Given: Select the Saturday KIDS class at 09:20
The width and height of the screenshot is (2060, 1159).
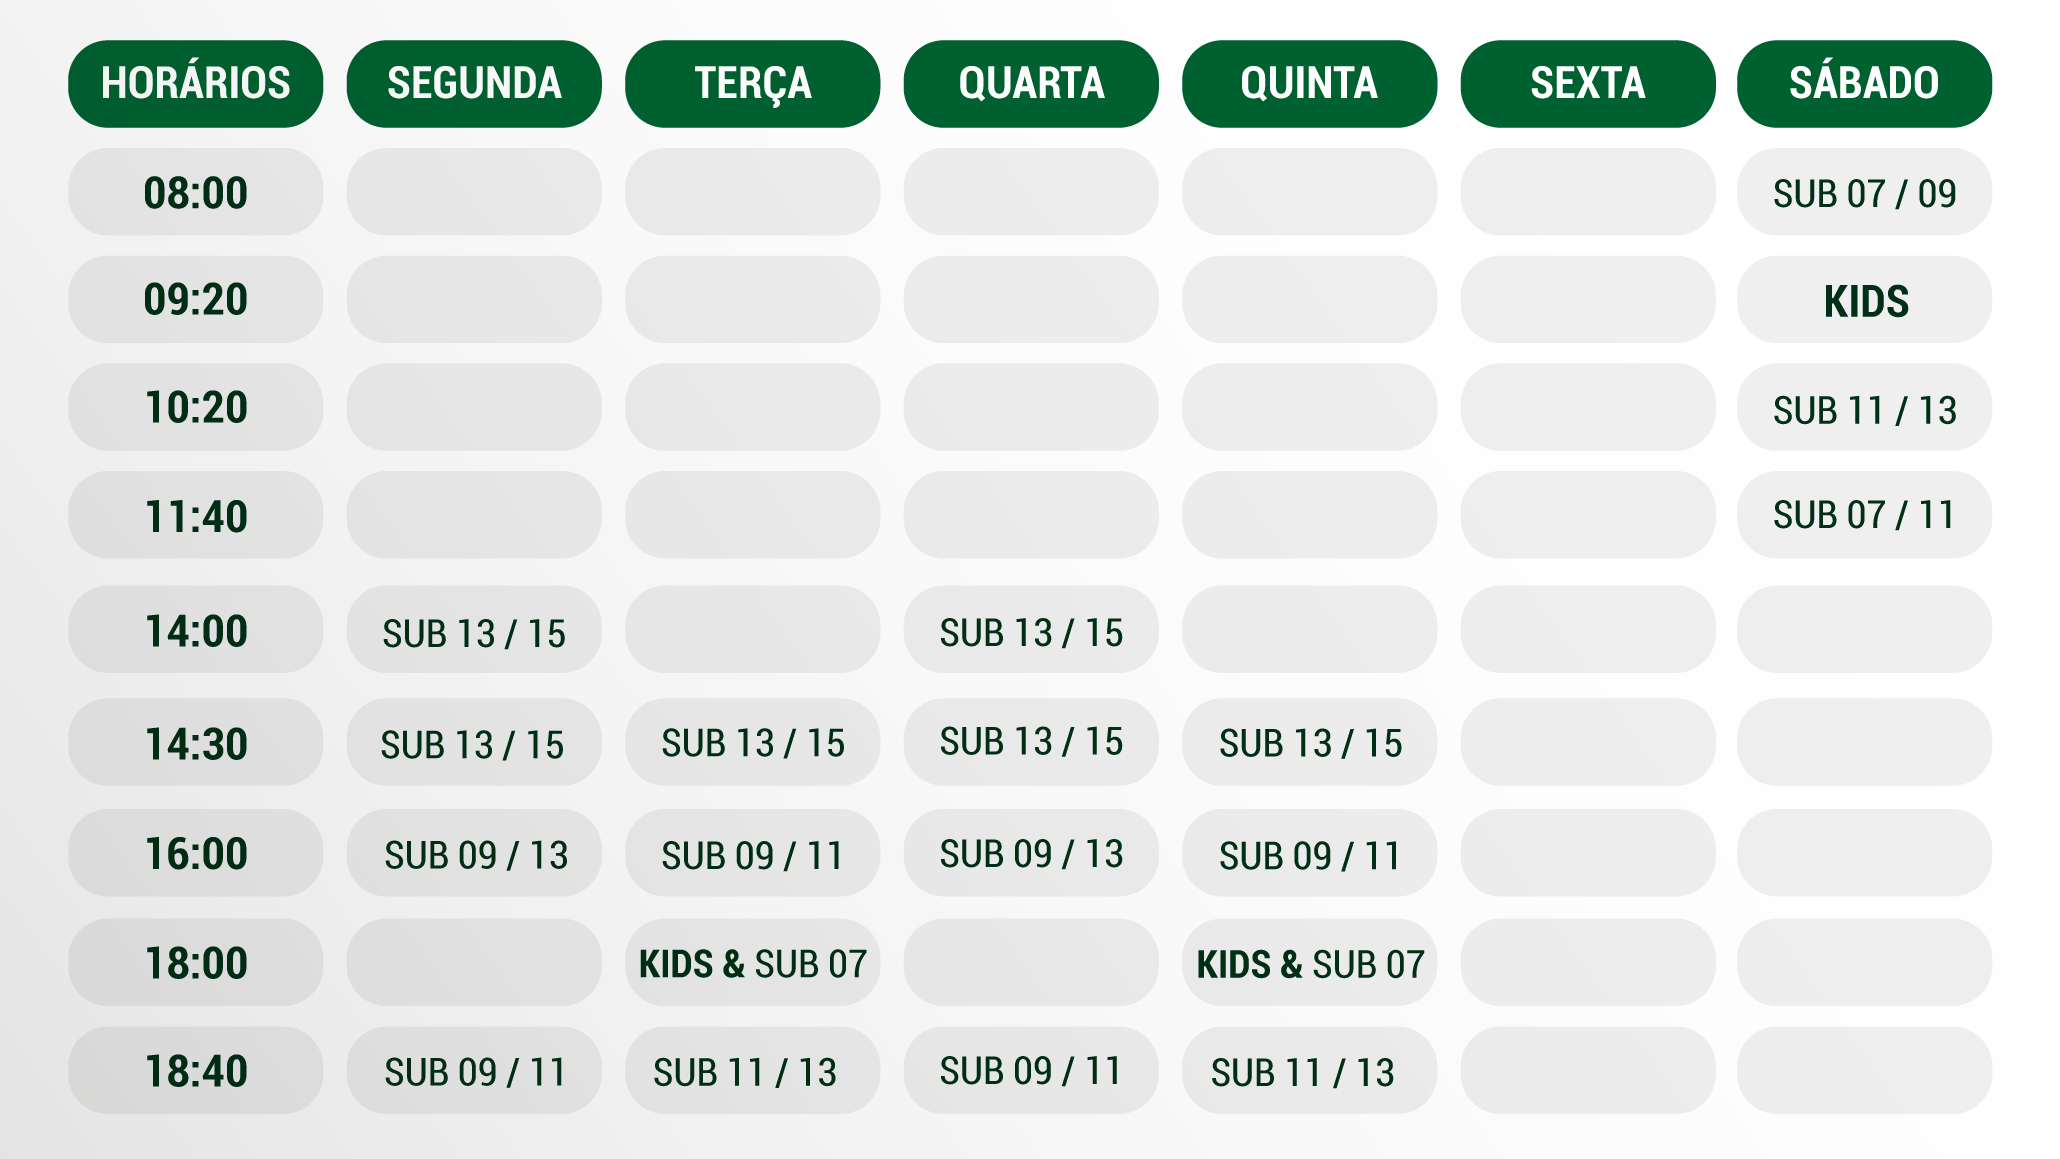Looking at the screenshot, I should point(1864,301).
